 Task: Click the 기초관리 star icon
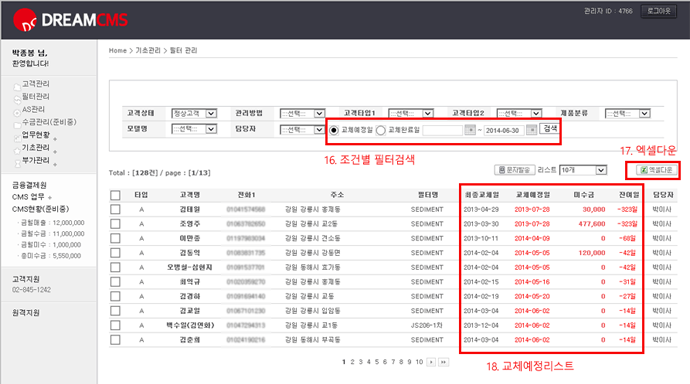pyautogui.click(x=17, y=151)
